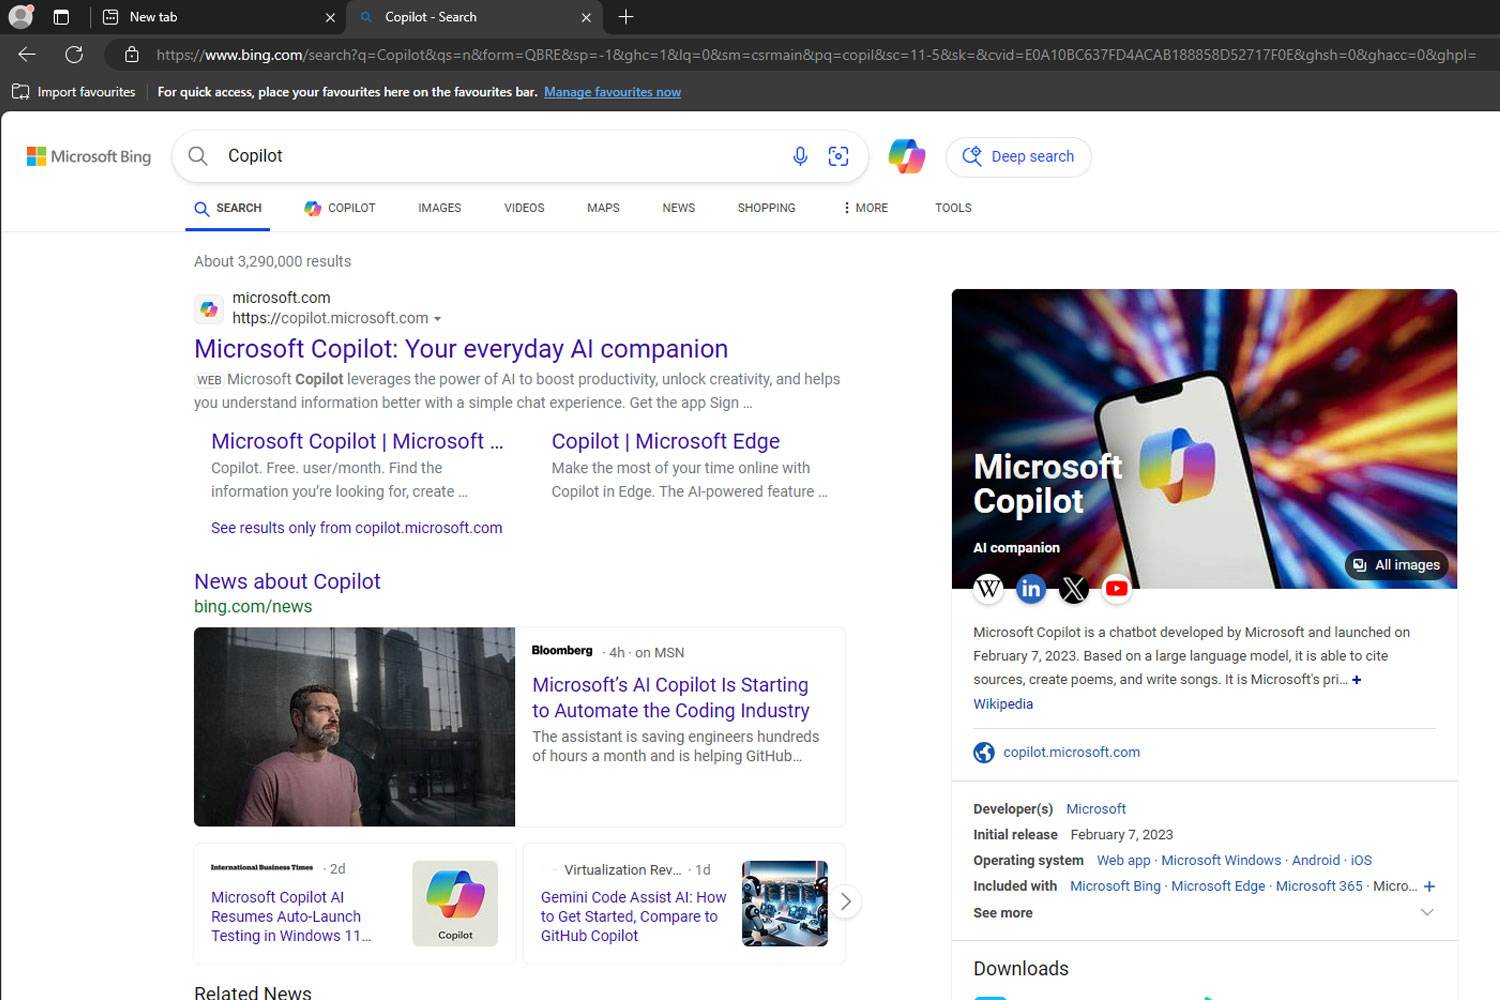Expand the 'Included with' plus icon
The image size is (1500, 1000).
click(x=1429, y=887)
